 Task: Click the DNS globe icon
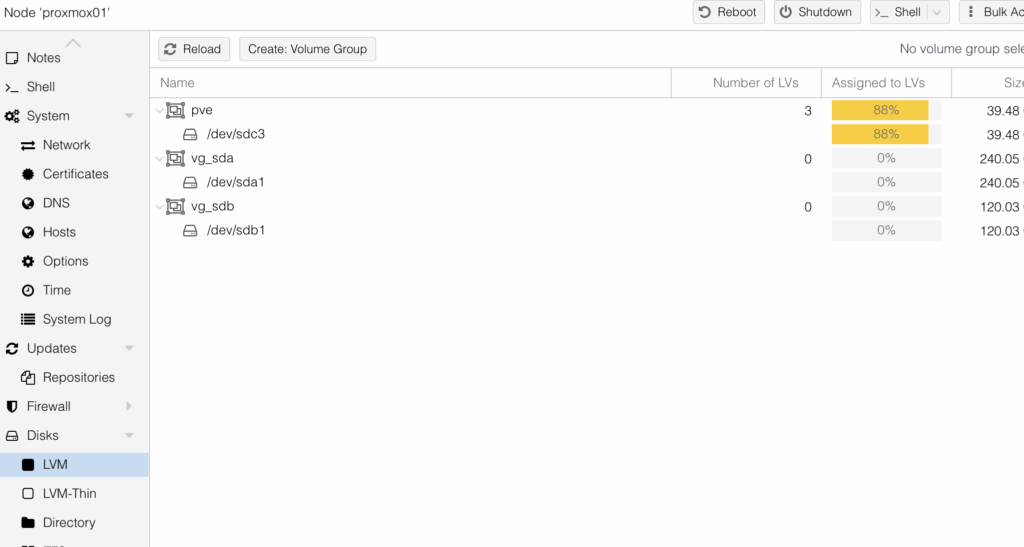[28, 203]
